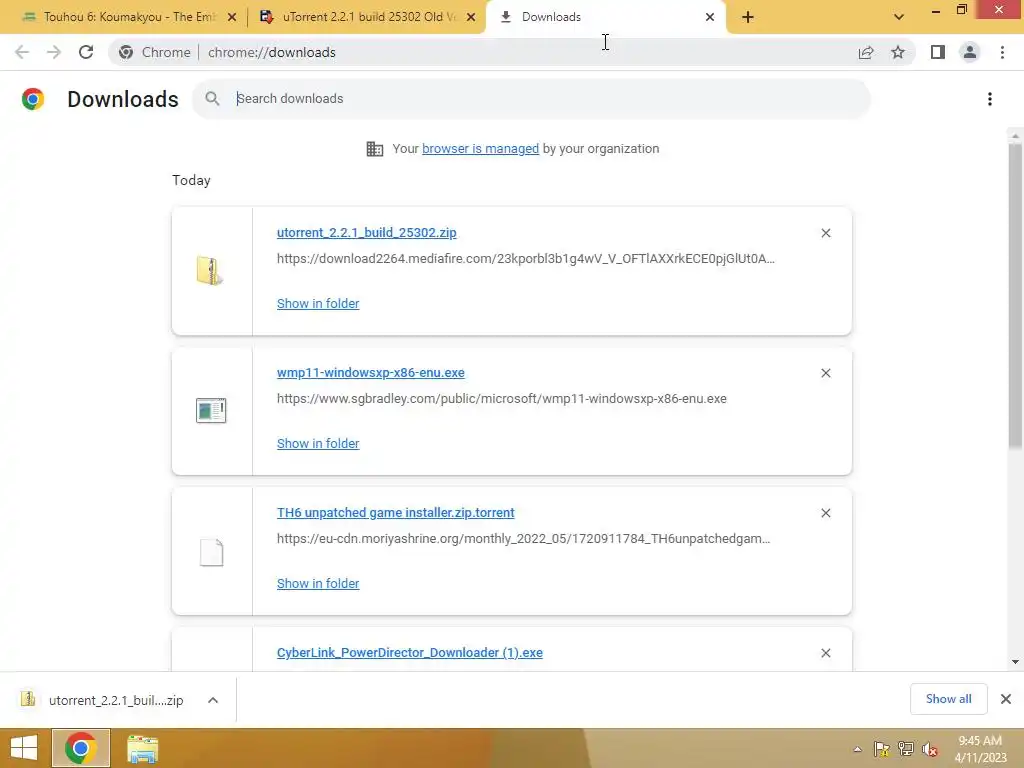Open Chrome three-dot menu in toolbar
This screenshot has height=768, width=1024.
(x=1002, y=52)
